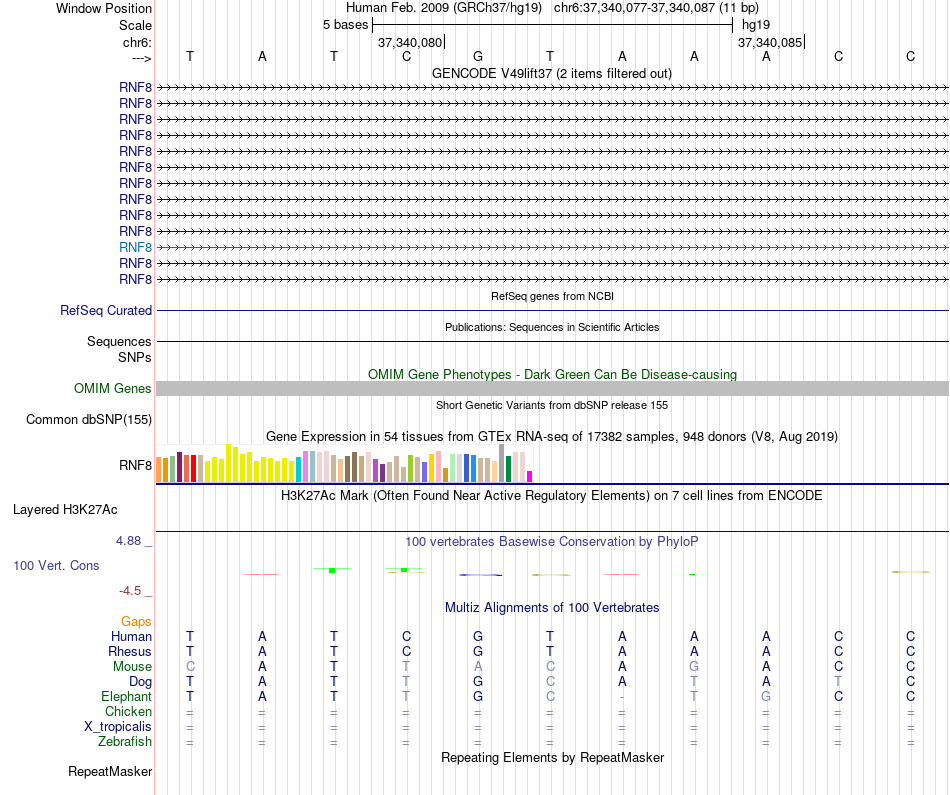This screenshot has height=795, width=950.
Task: Click the 5 bases scale bar label
Action: [345, 25]
